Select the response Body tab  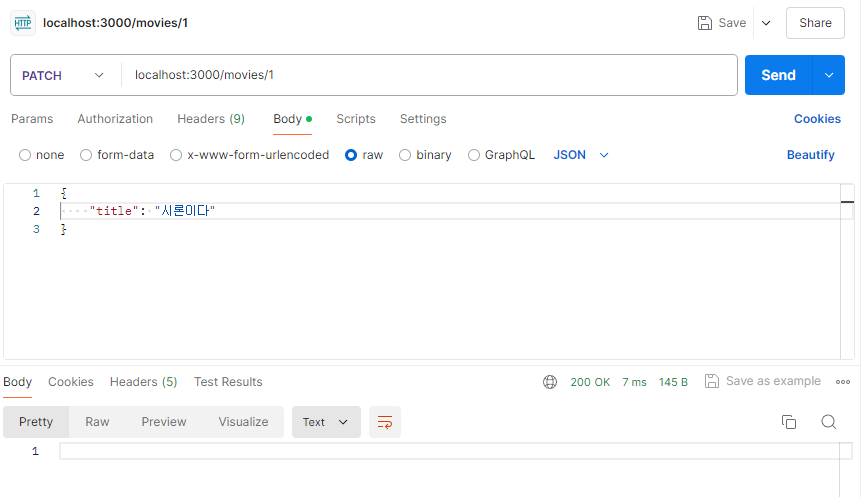[18, 382]
